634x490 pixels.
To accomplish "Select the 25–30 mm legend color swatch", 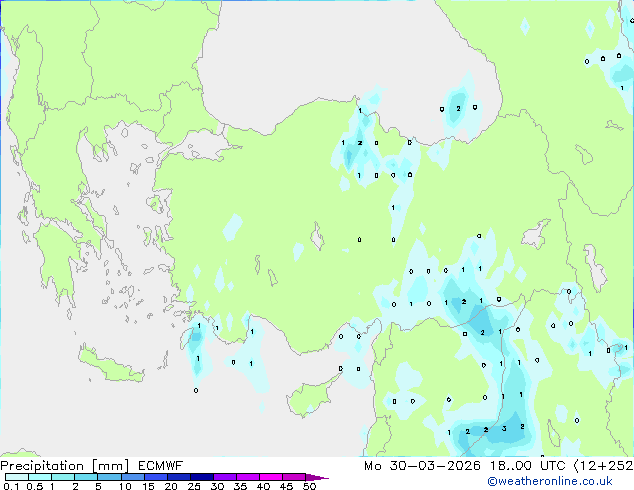I will 202,477.
